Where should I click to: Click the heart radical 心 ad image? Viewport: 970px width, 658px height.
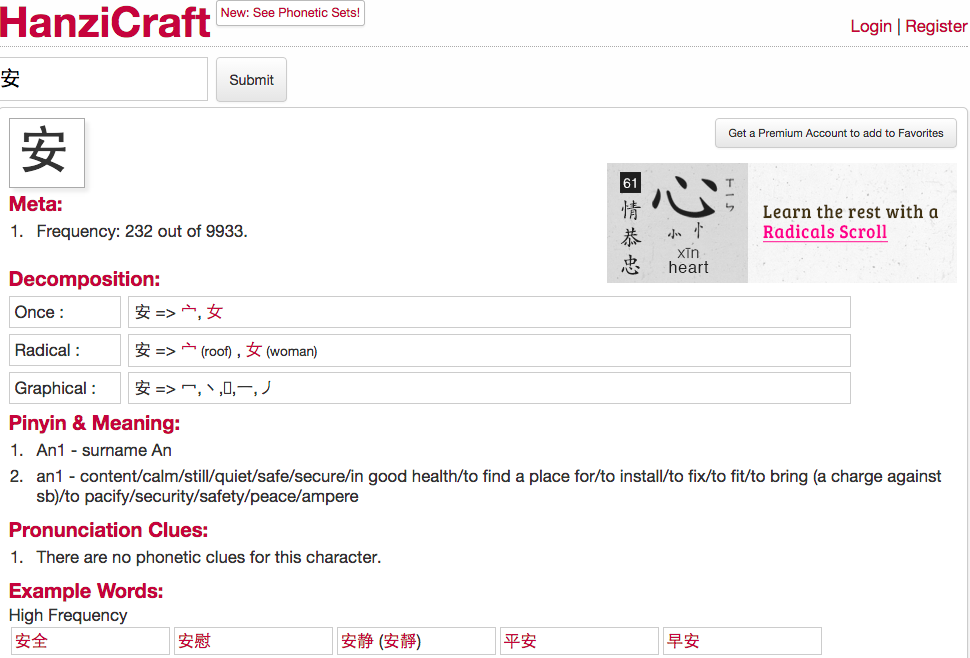pyautogui.click(x=677, y=223)
